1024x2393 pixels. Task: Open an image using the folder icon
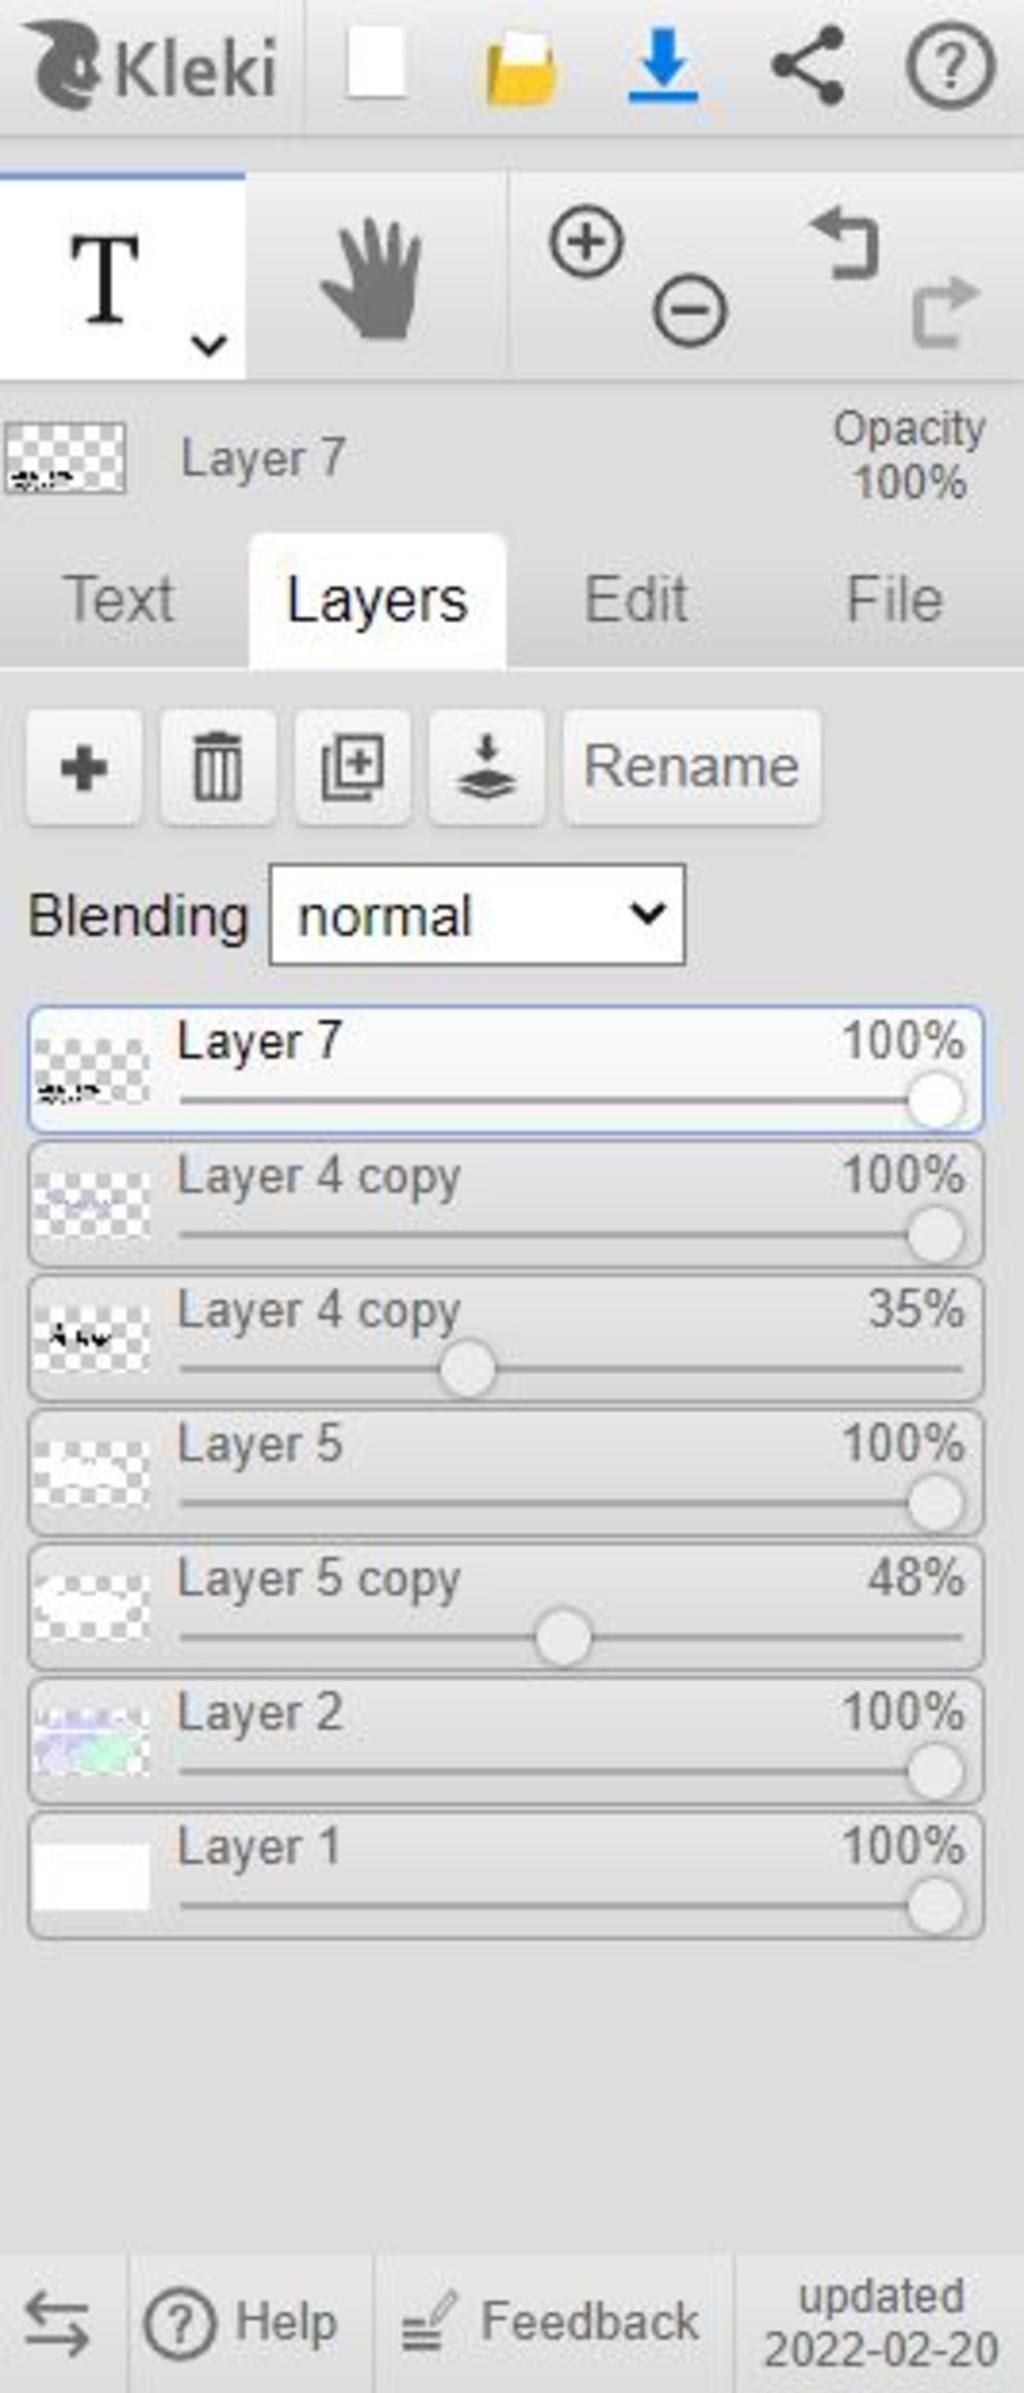coord(521,67)
